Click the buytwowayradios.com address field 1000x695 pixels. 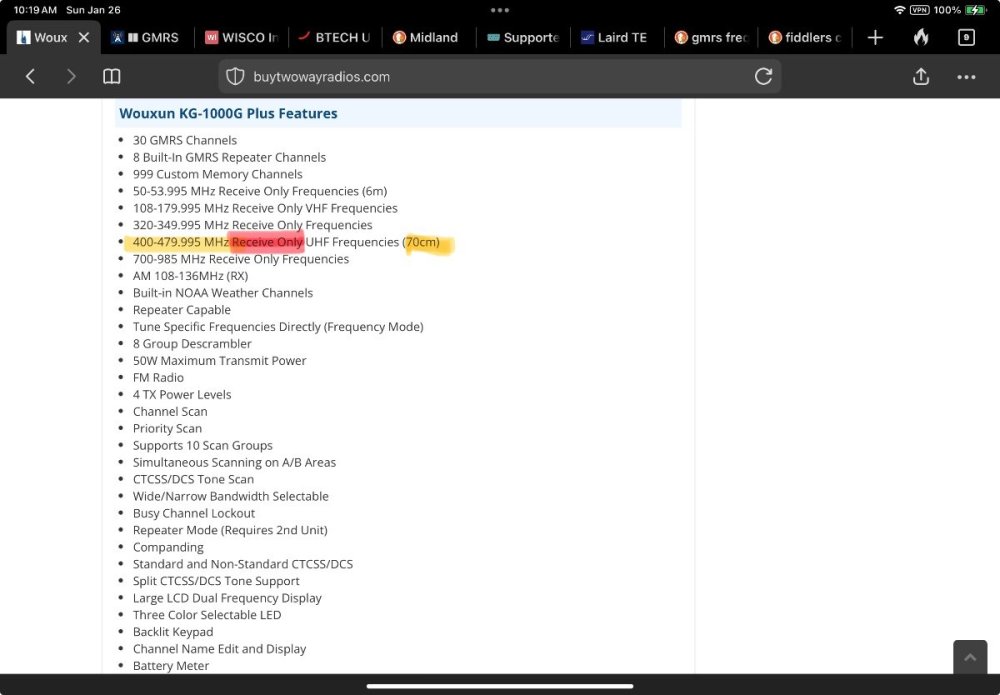click(490, 77)
